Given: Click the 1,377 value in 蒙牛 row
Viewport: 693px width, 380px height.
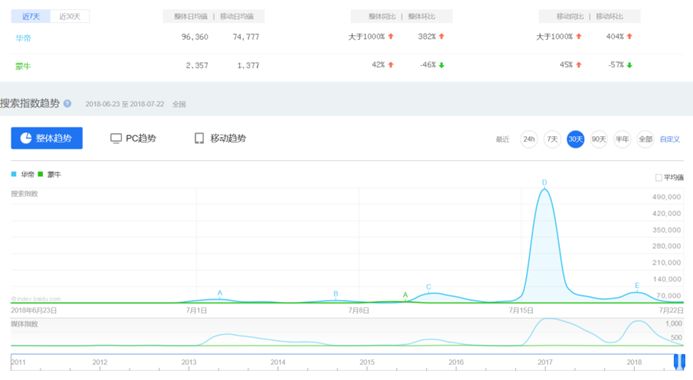Looking at the screenshot, I should (x=248, y=65).
